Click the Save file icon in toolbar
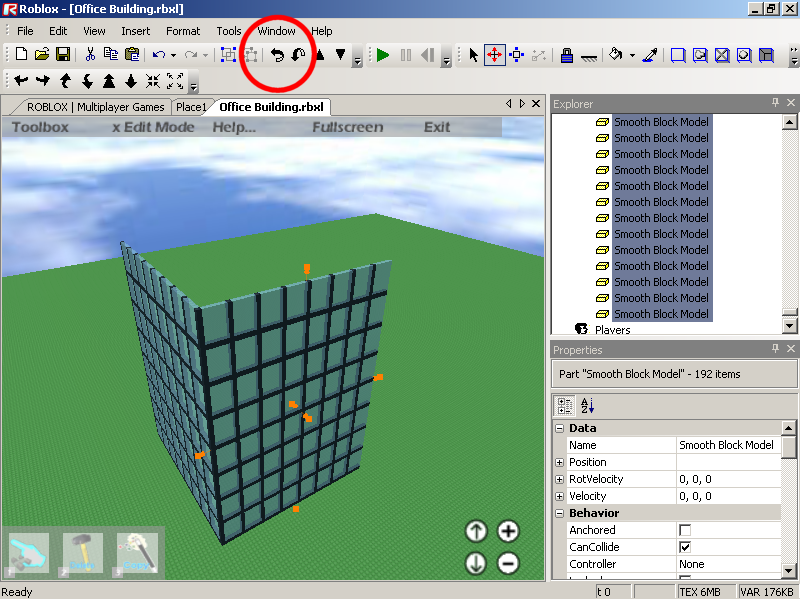The image size is (800, 600). point(62,55)
